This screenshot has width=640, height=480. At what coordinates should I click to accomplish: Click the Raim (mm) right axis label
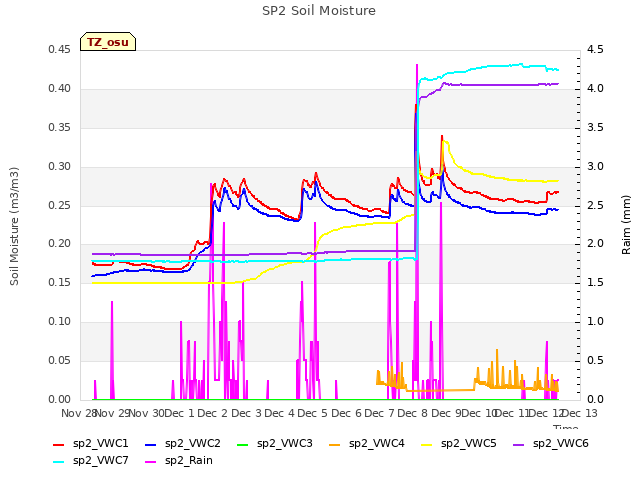coord(626,225)
